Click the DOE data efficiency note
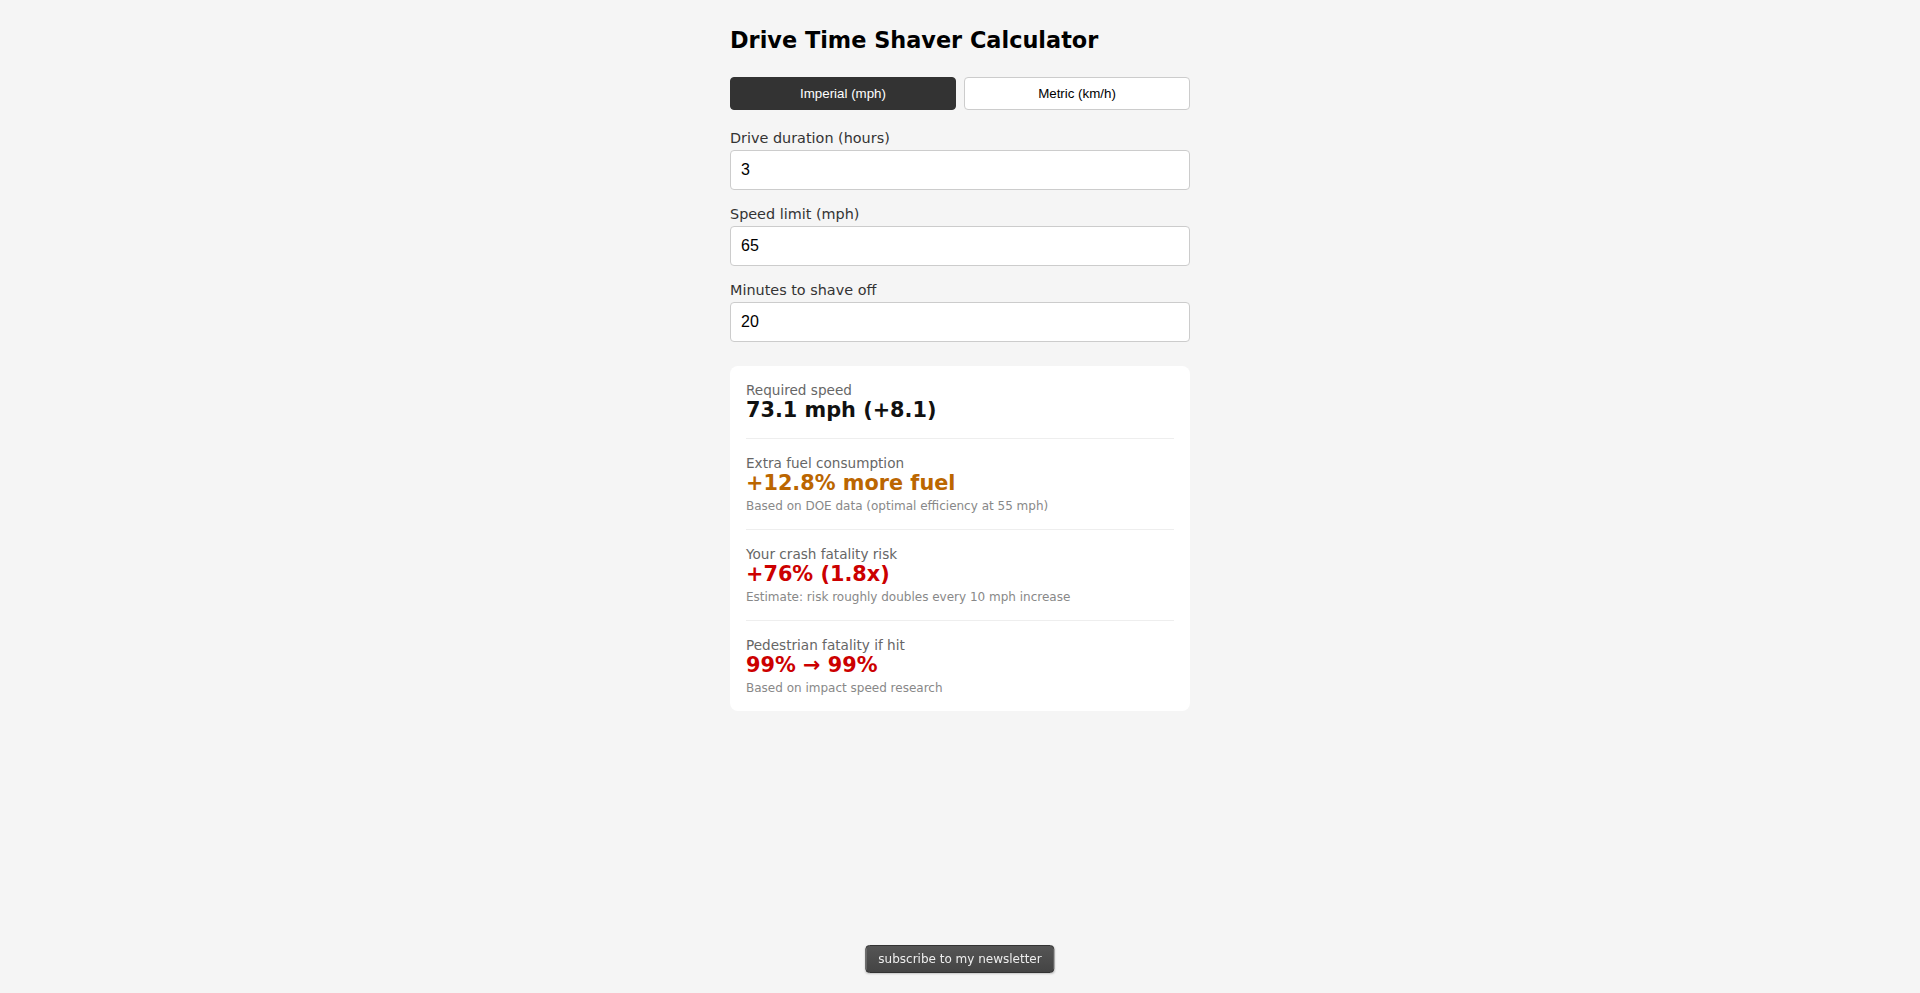The width and height of the screenshot is (1920, 993). [896, 506]
